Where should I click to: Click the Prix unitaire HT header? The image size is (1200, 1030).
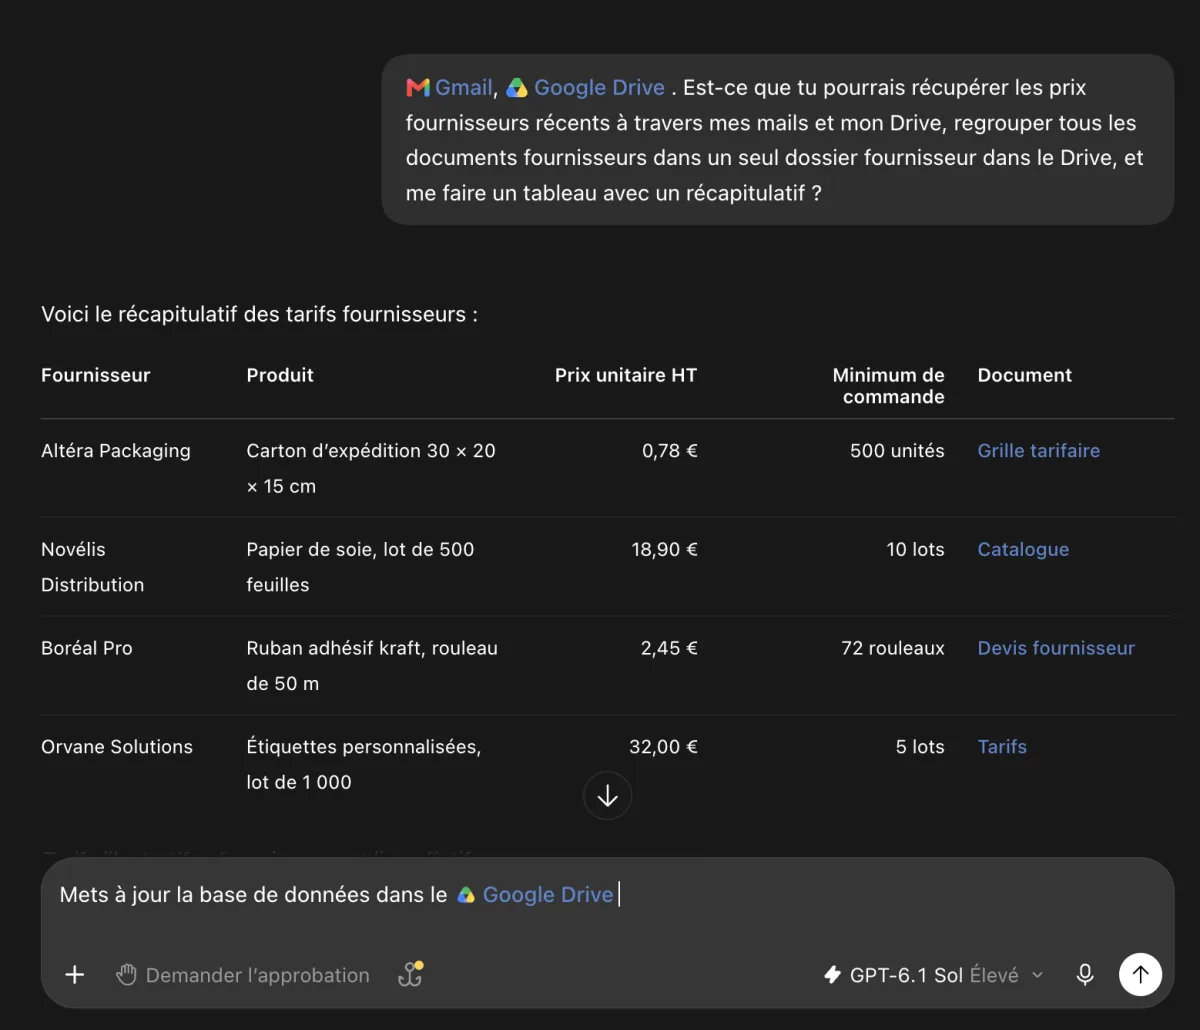point(626,375)
